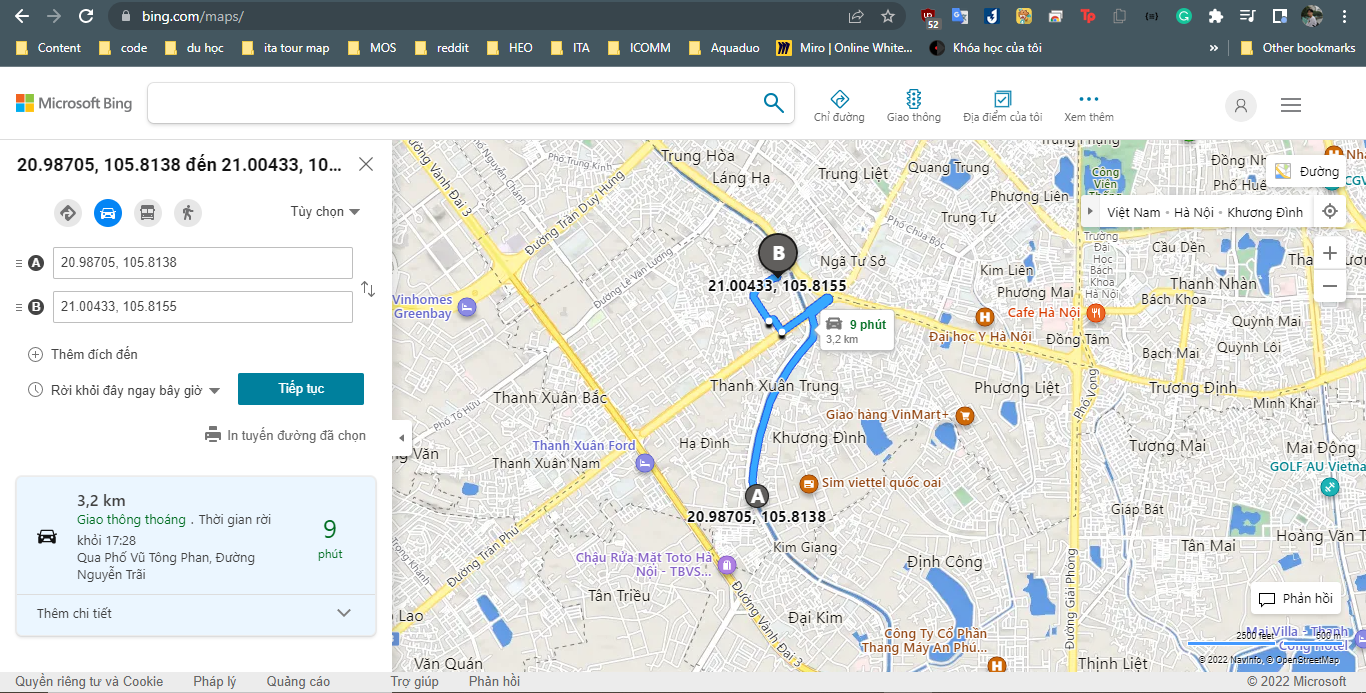
Task: Swap origin and destination with the arrows icon
Action: 367,288
